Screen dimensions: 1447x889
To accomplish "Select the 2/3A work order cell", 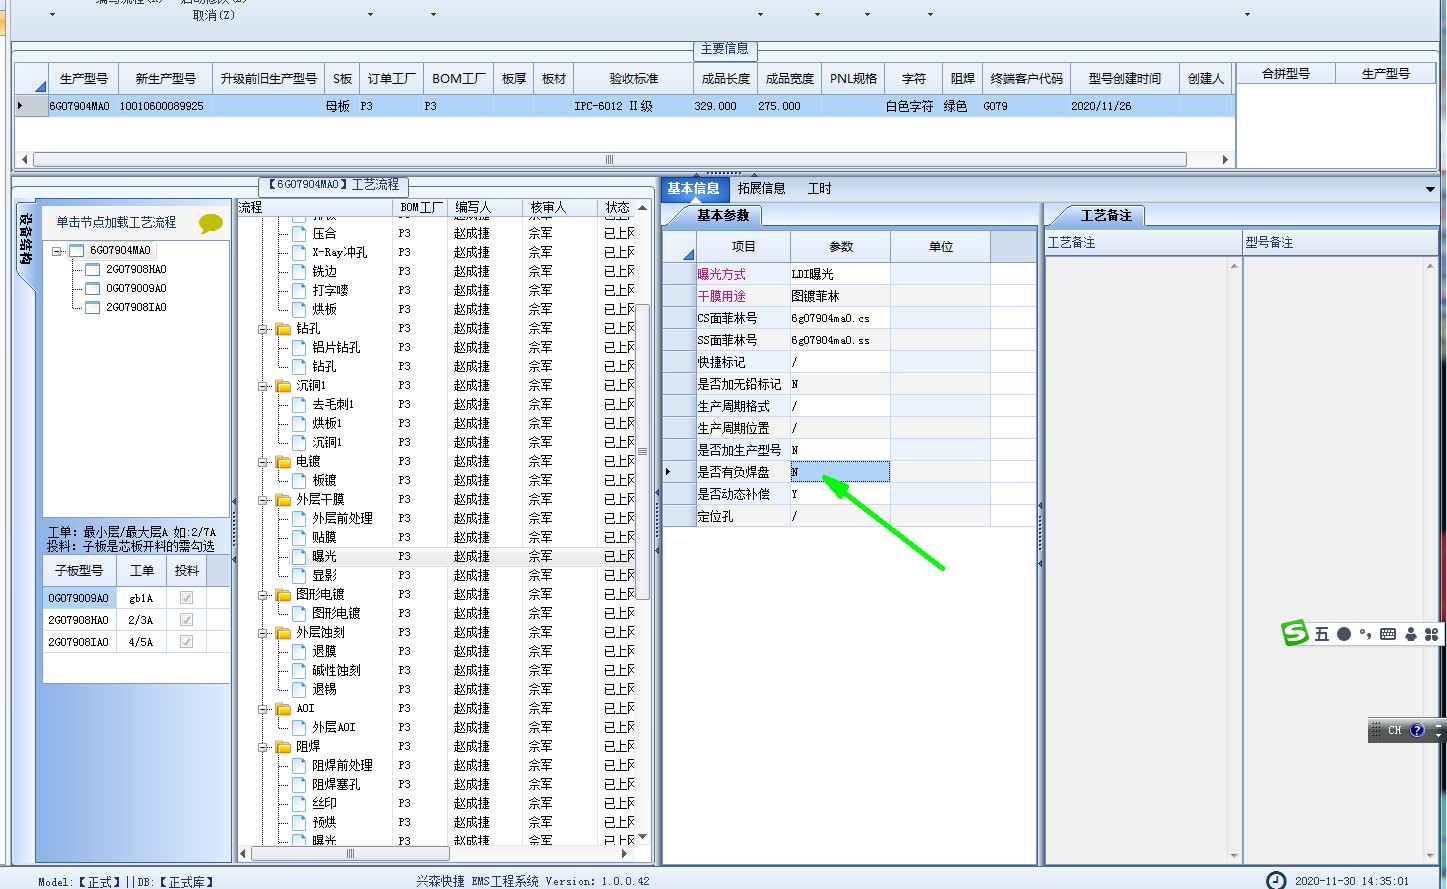I will click(x=141, y=620).
